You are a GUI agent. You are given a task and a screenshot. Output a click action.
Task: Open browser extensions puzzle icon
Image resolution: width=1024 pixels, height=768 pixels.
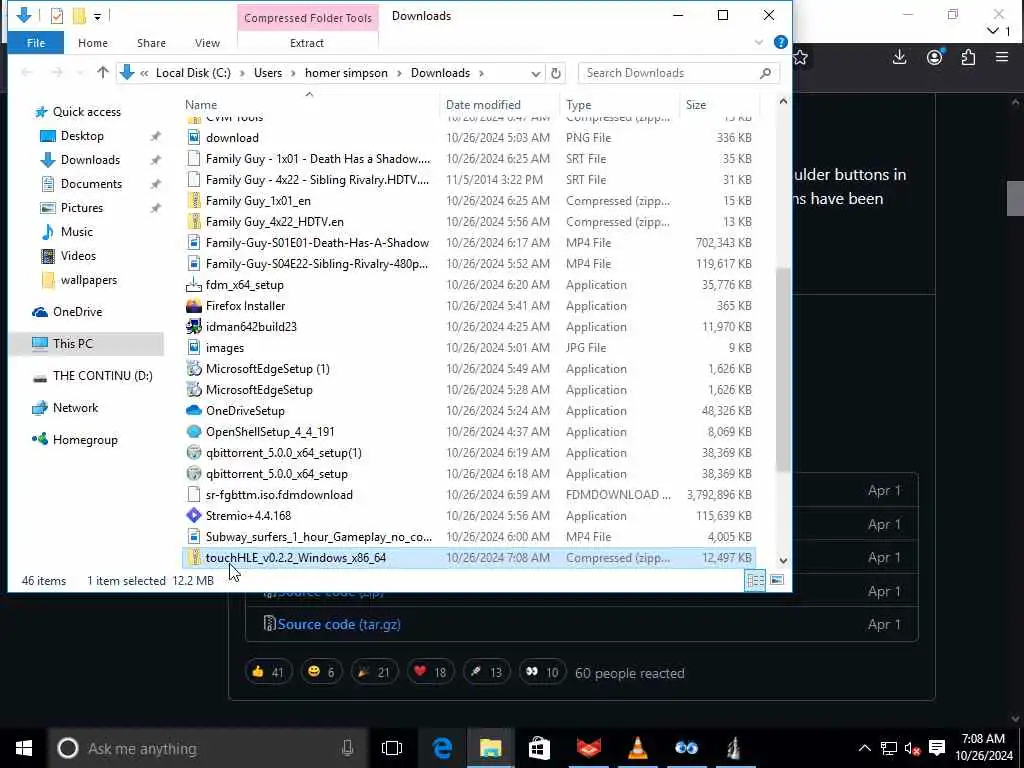point(968,57)
